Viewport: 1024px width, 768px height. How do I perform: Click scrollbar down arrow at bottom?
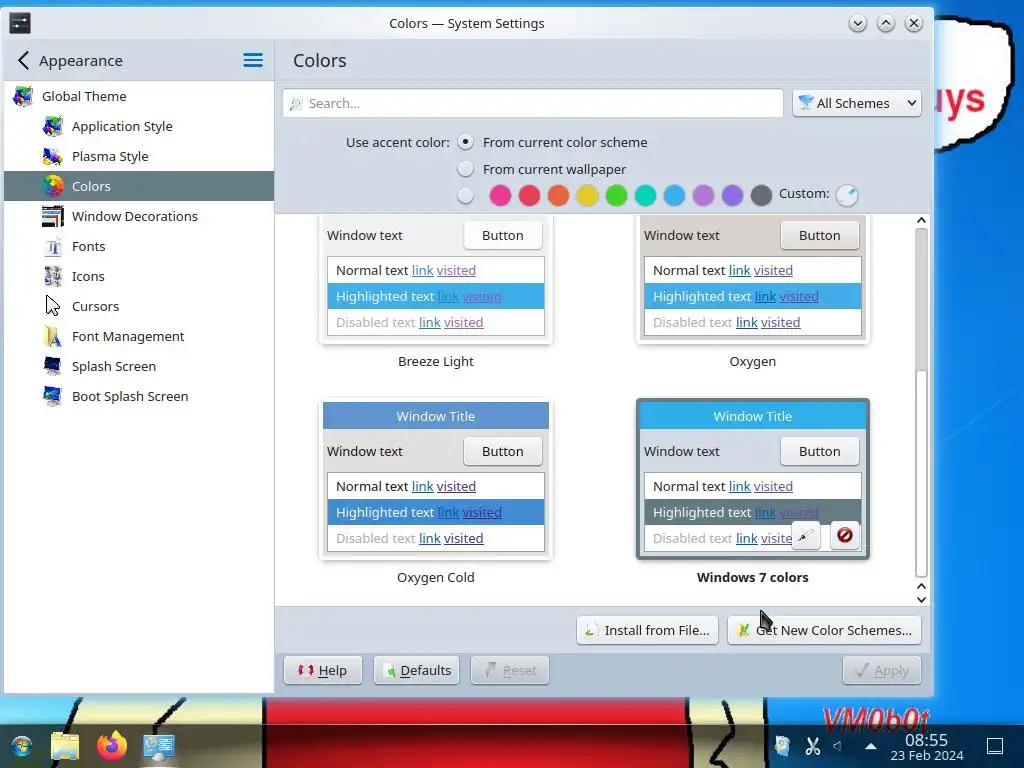[x=921, y=600]
